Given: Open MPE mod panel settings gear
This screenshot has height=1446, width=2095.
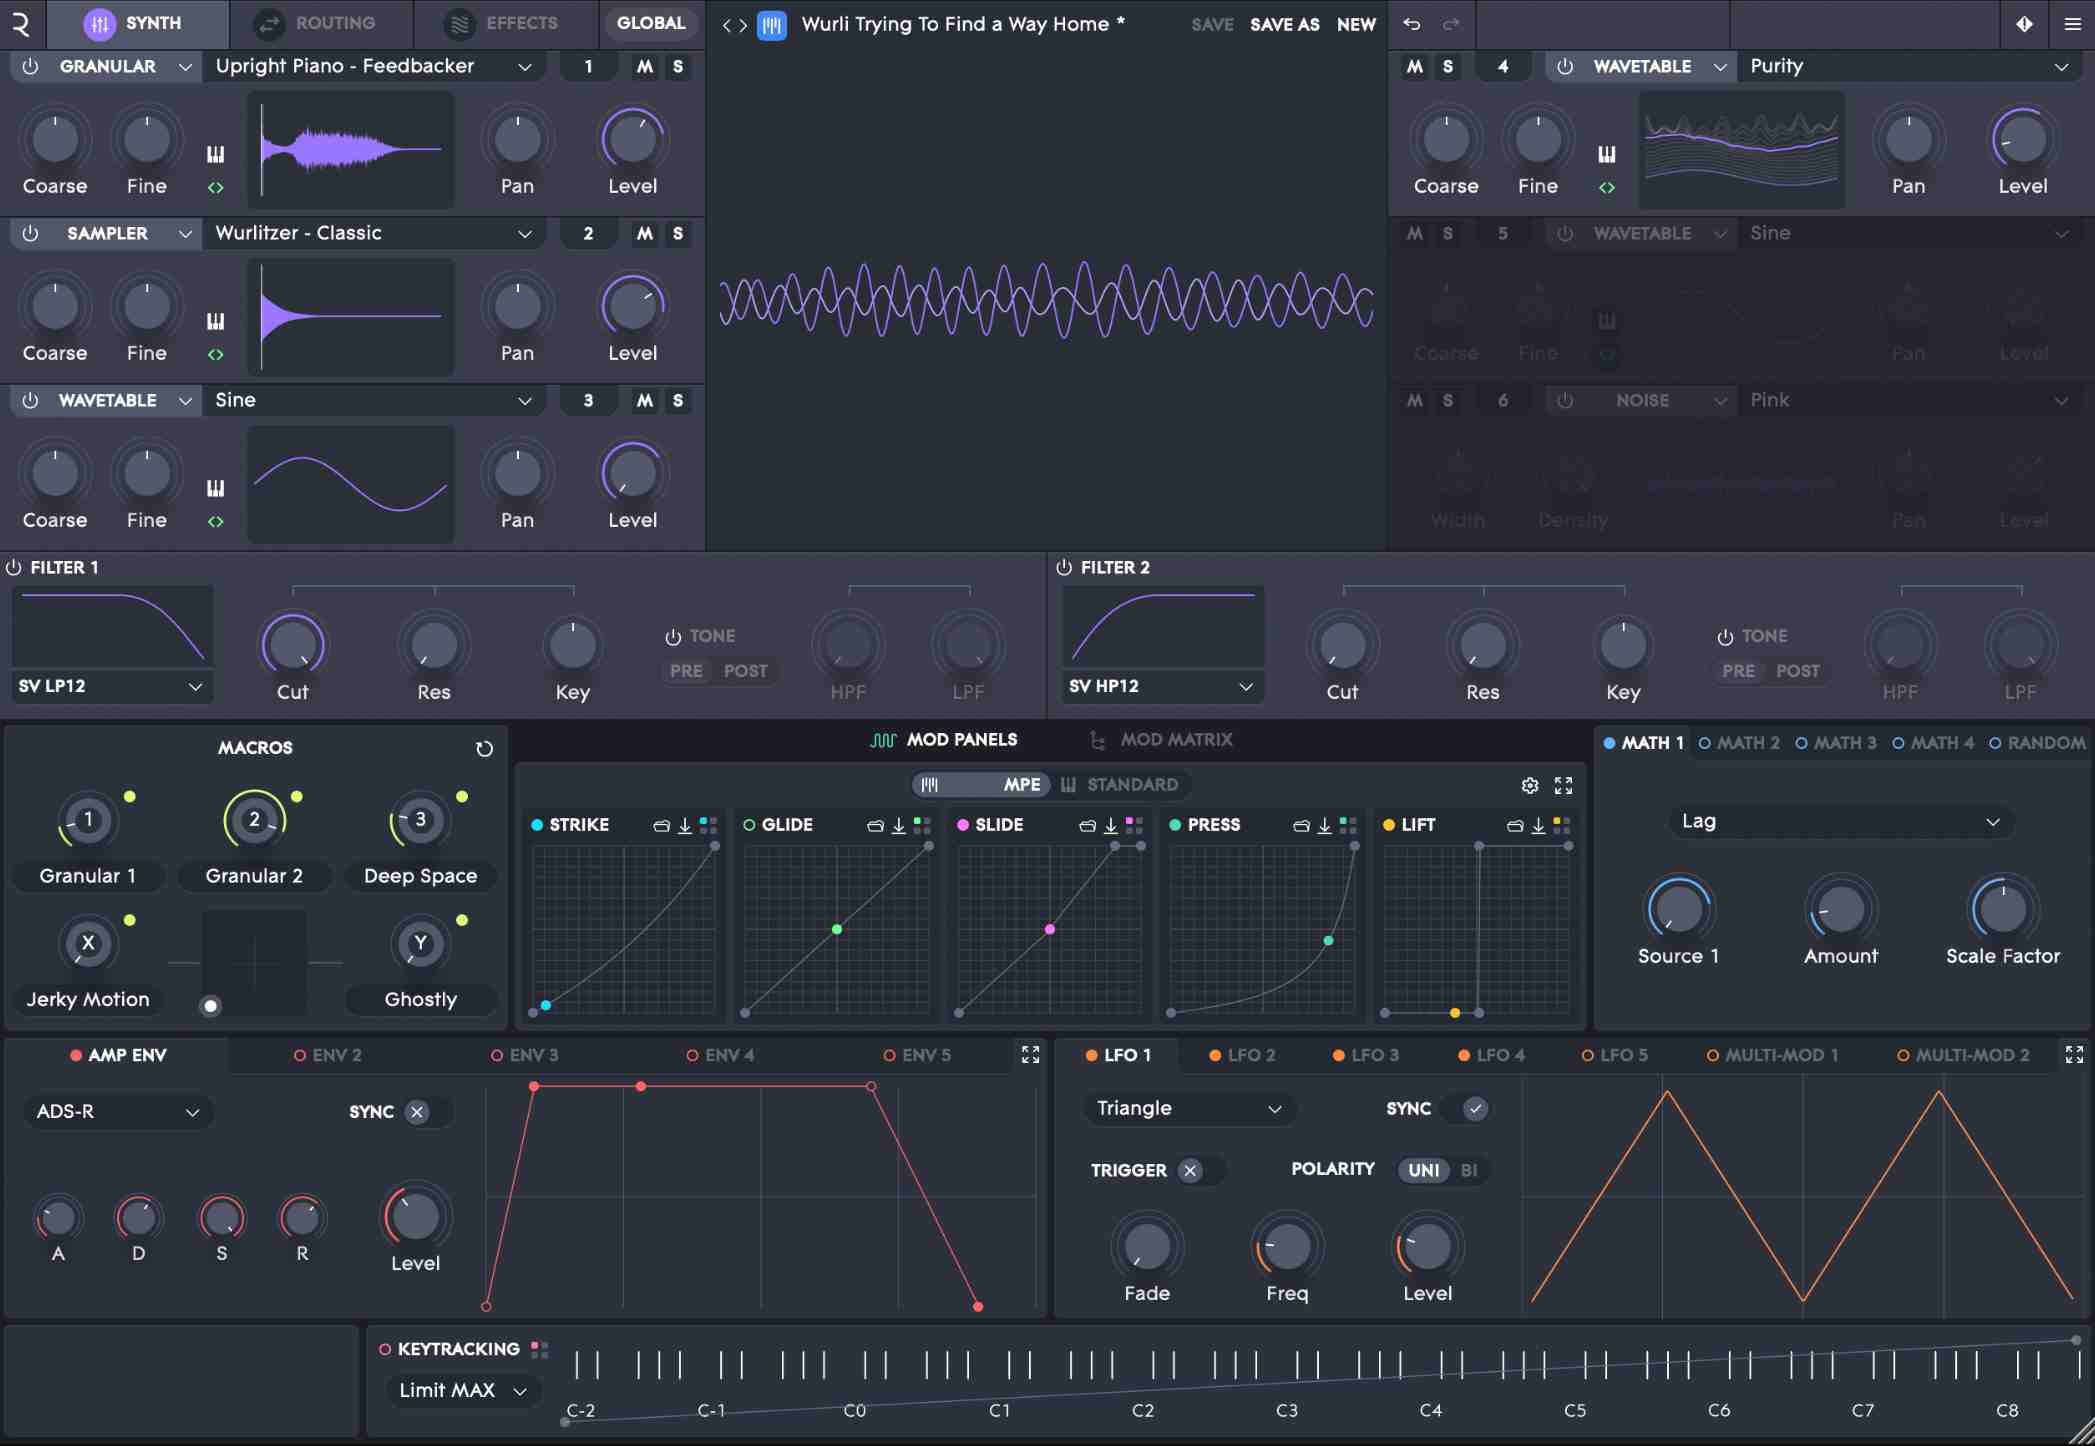Looking at the screenshot, I should (x=1529, y=786).
